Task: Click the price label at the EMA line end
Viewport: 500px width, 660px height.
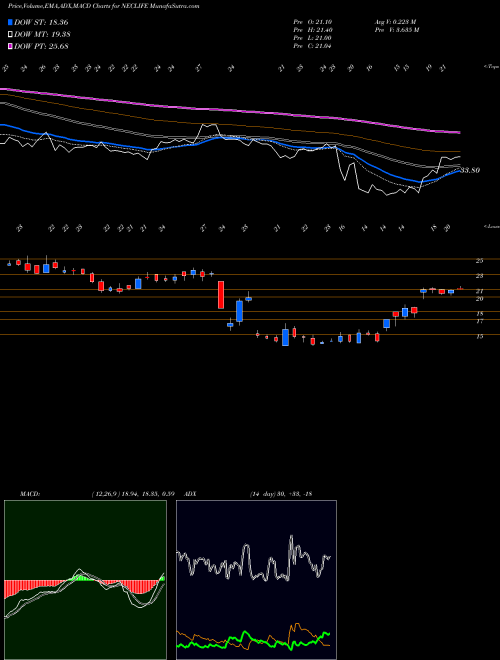Action: pos(470,170)
